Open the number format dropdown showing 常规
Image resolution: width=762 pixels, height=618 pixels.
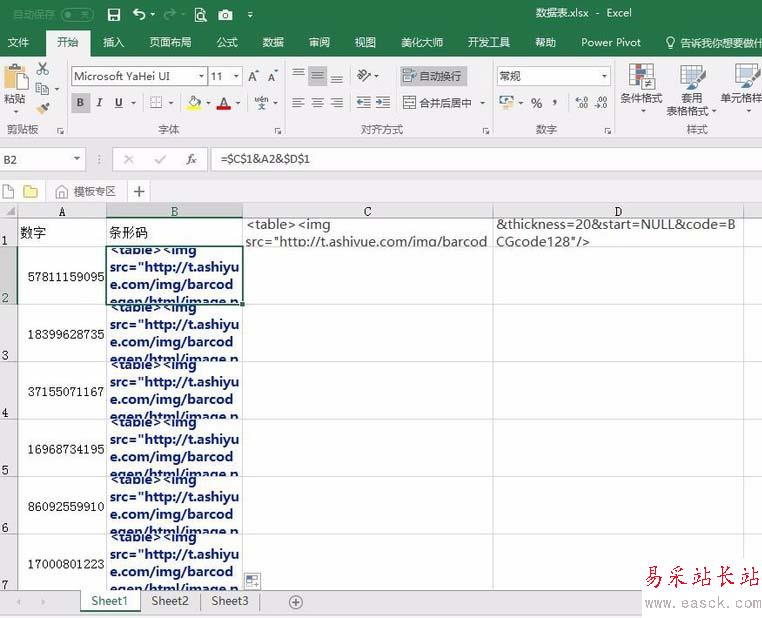(604, 76)
